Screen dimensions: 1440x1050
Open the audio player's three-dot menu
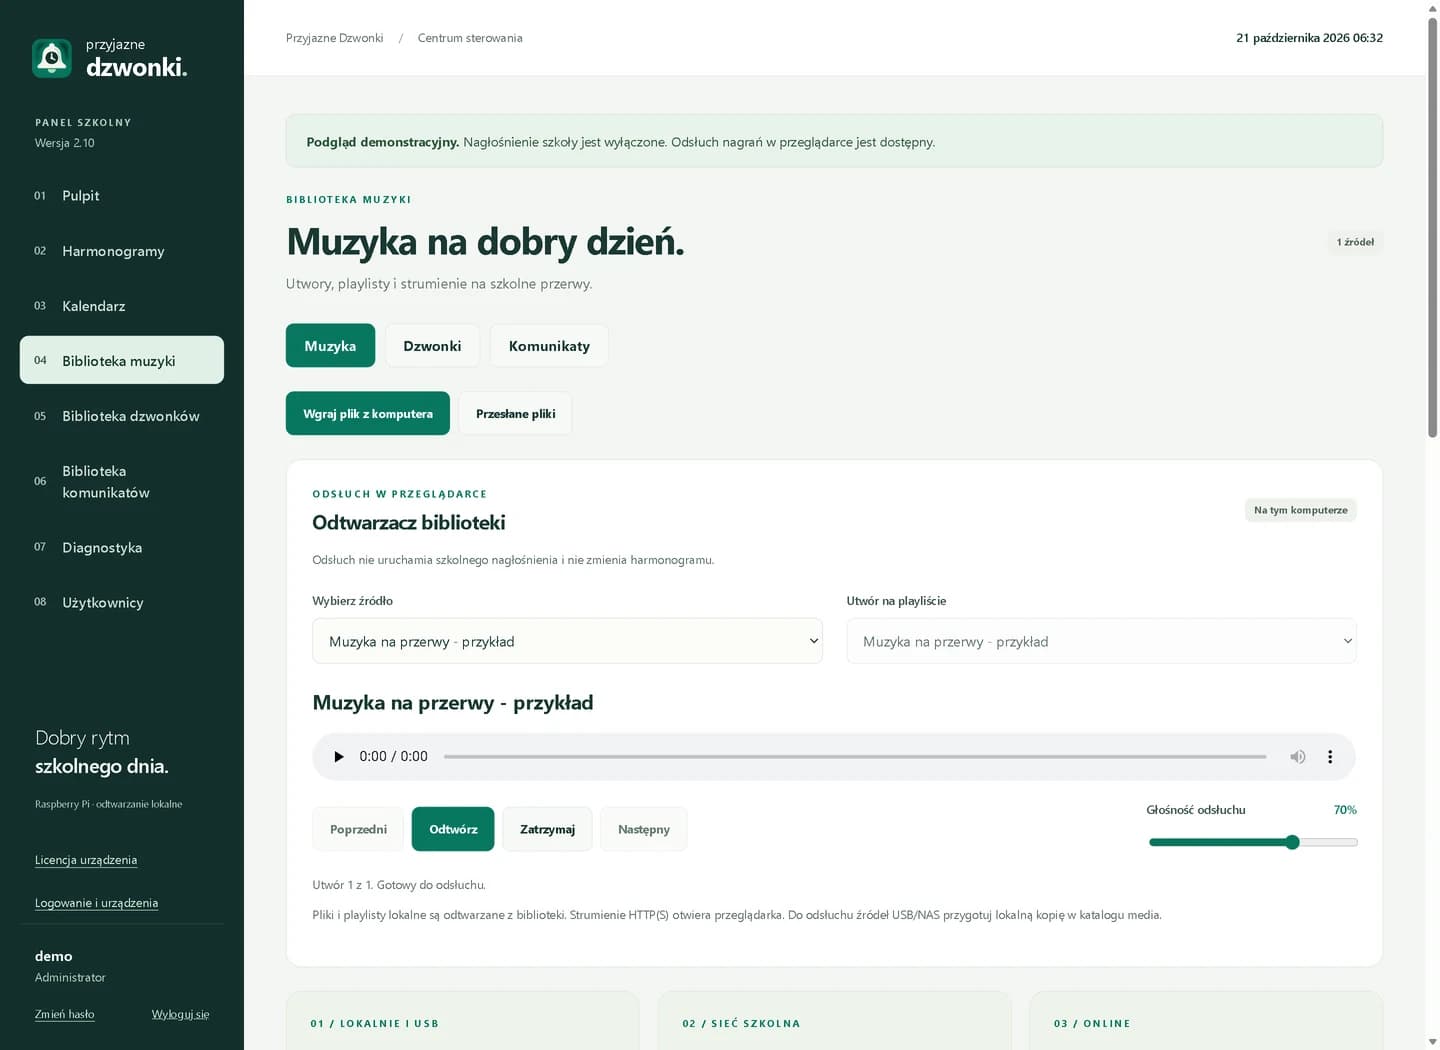(1330, 757)
